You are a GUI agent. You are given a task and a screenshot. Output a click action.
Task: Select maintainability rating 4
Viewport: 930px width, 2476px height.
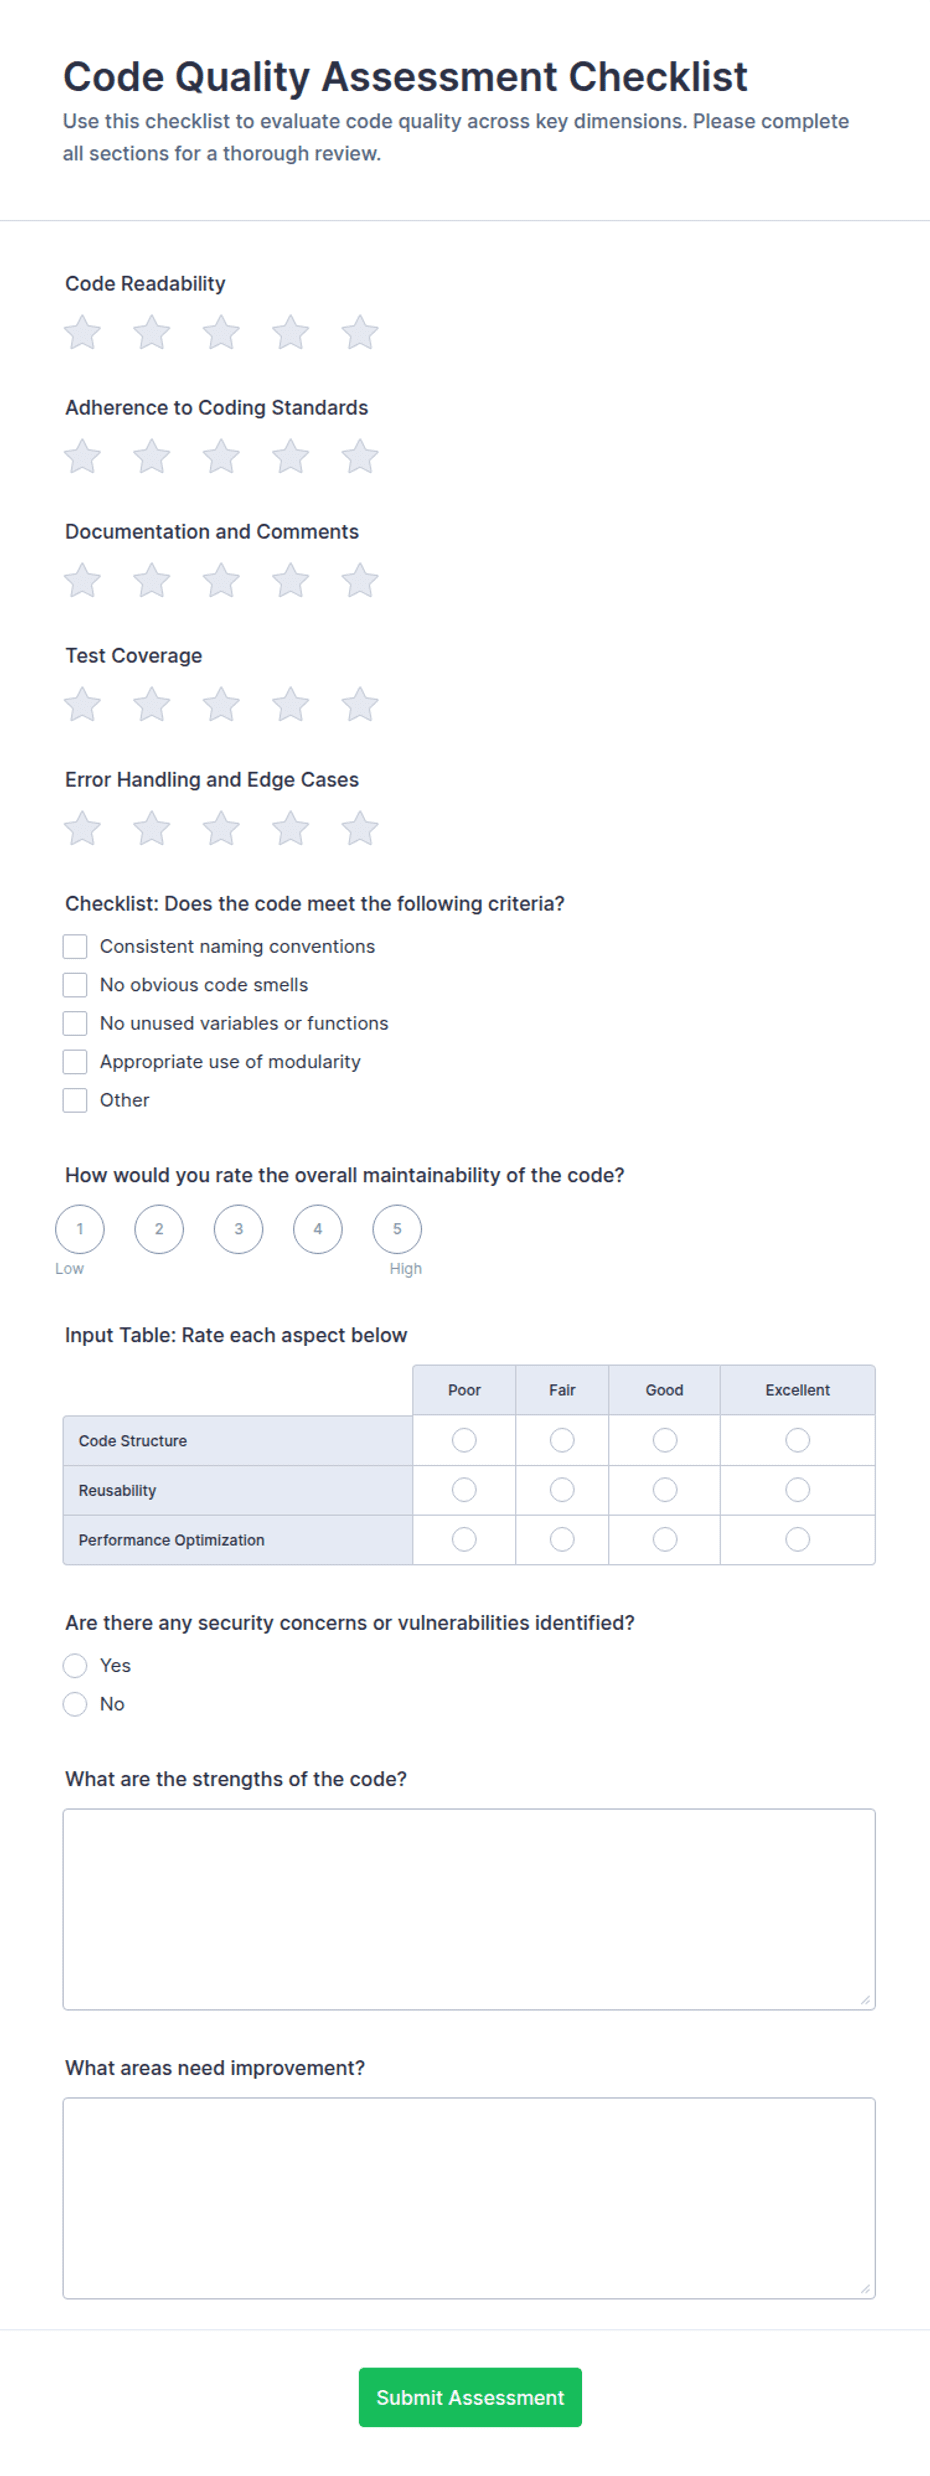318,1229
